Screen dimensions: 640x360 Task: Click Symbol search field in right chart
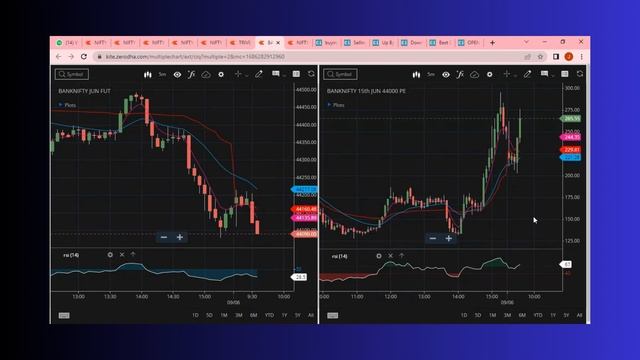click(x=340, y=74)
